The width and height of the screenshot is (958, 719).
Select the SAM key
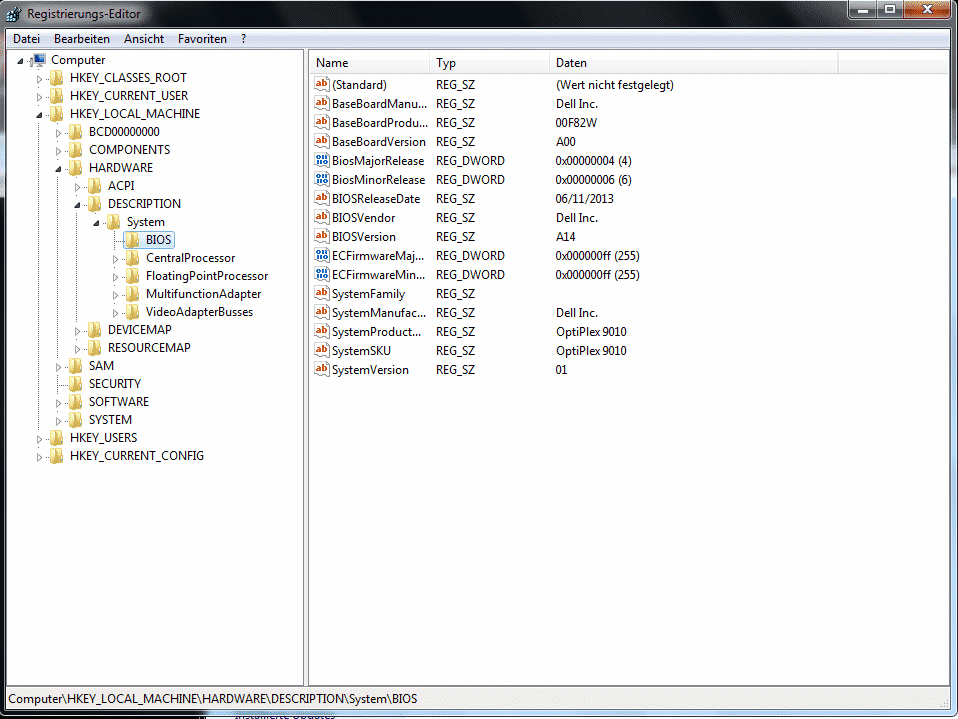(x=101, y=366)
